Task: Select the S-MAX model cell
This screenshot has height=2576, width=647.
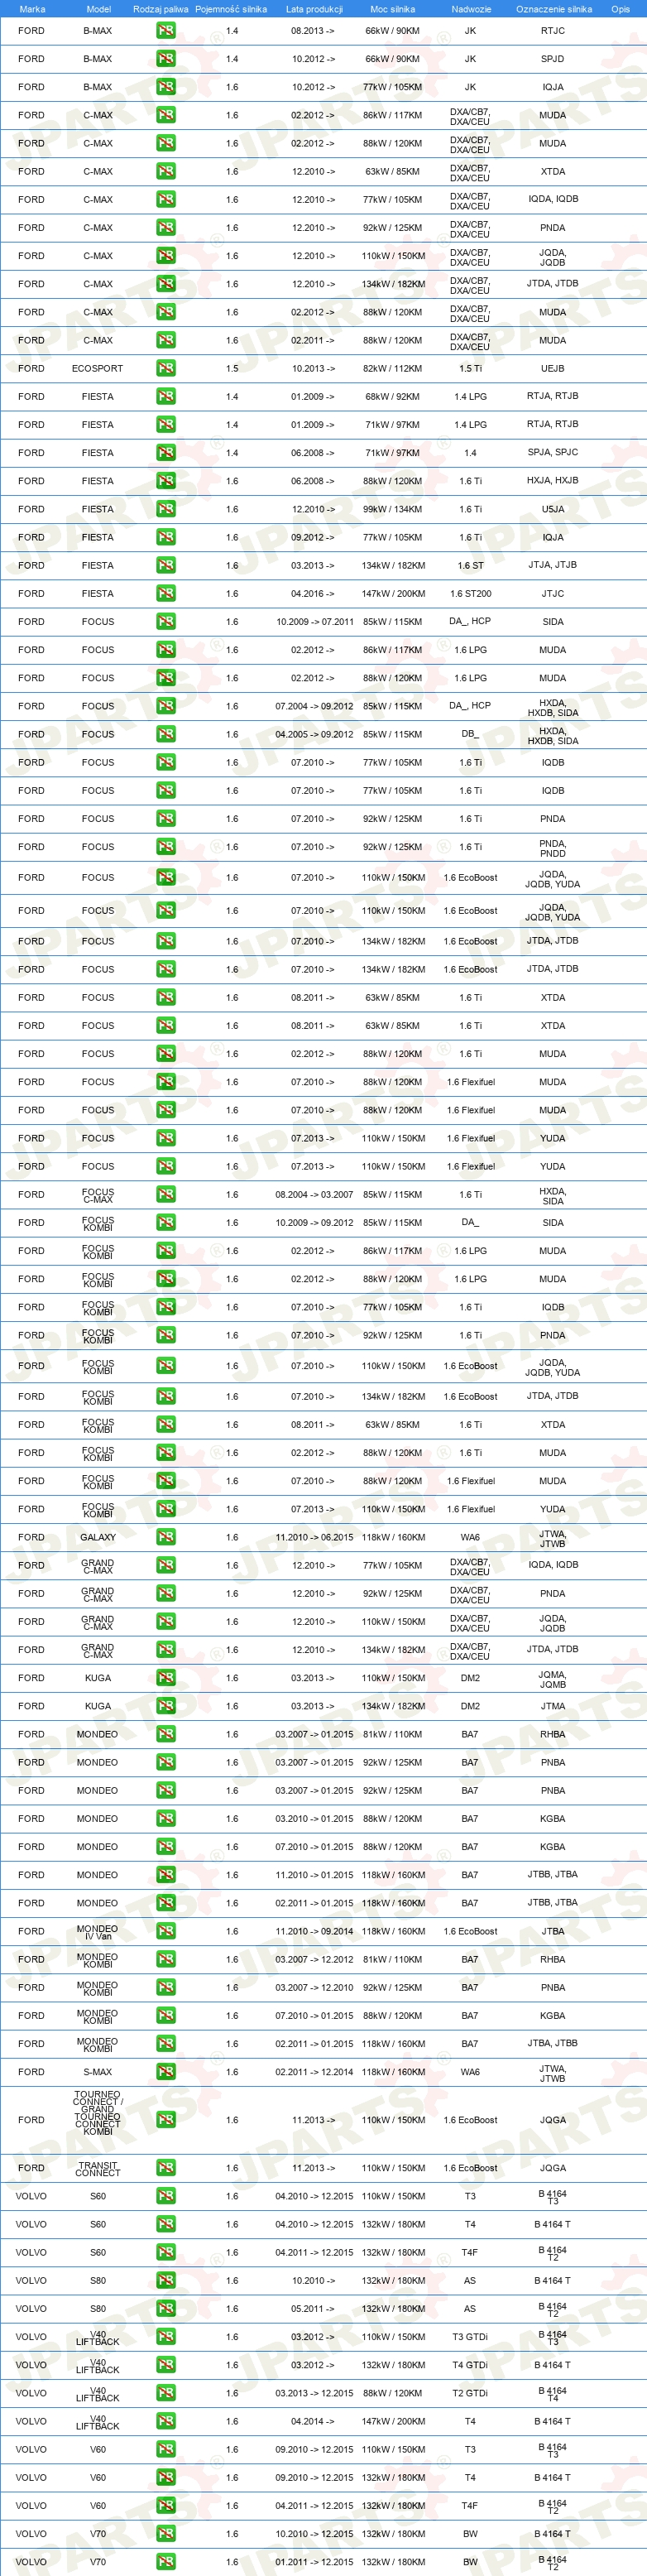Action: (98, 2072)
